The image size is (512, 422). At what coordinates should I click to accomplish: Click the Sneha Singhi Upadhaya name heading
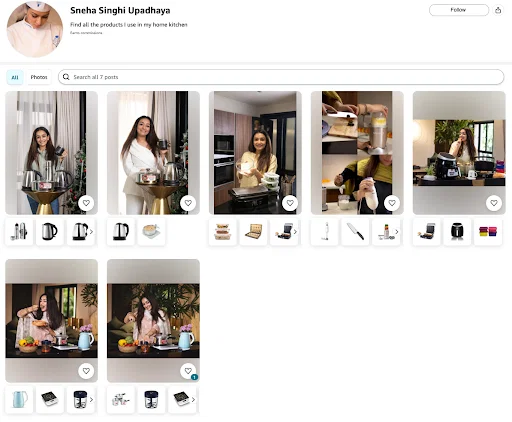pos(120,11)
